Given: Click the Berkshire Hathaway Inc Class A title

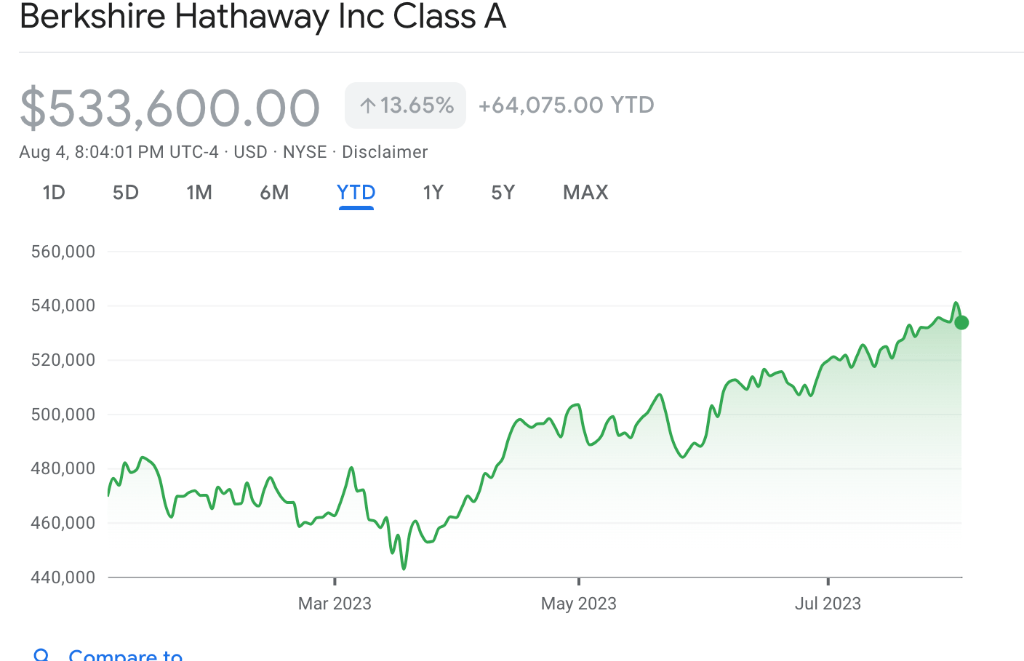Looking at the screenshot, I should click(x=263, y=18).
